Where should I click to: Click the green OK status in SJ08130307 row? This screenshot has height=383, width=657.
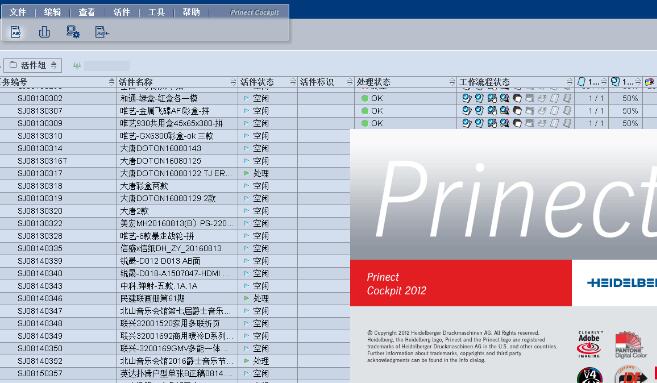[372, 111]
